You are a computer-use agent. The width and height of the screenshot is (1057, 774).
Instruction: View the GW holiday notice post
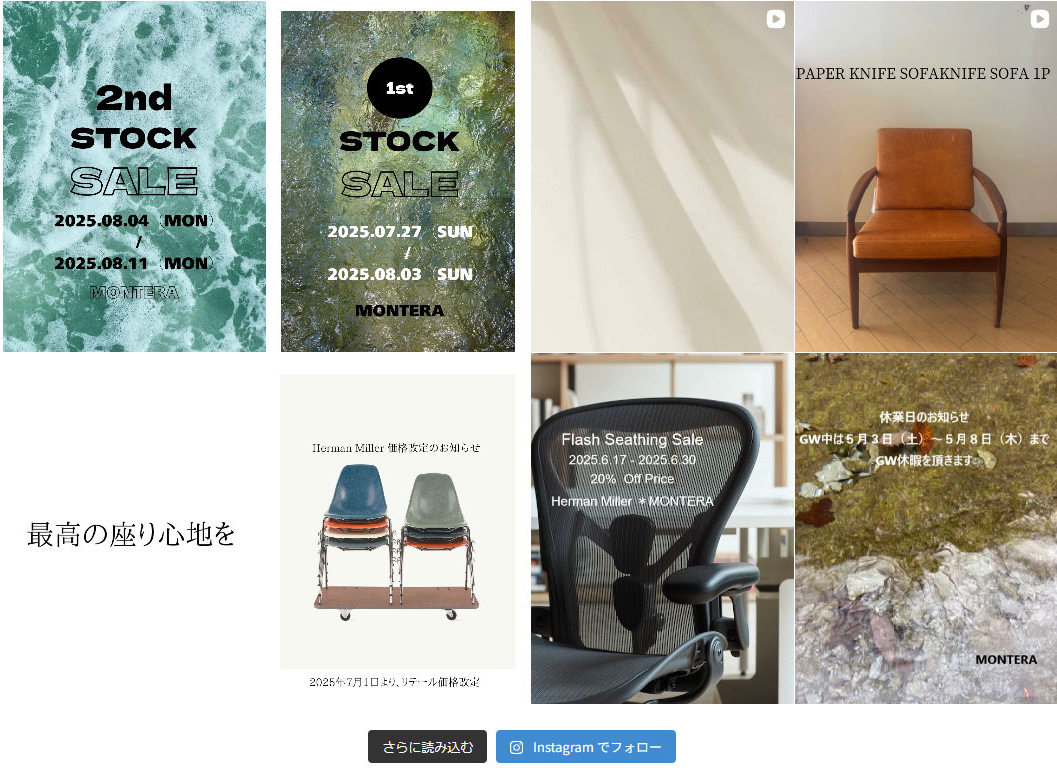tap(926, 529)
